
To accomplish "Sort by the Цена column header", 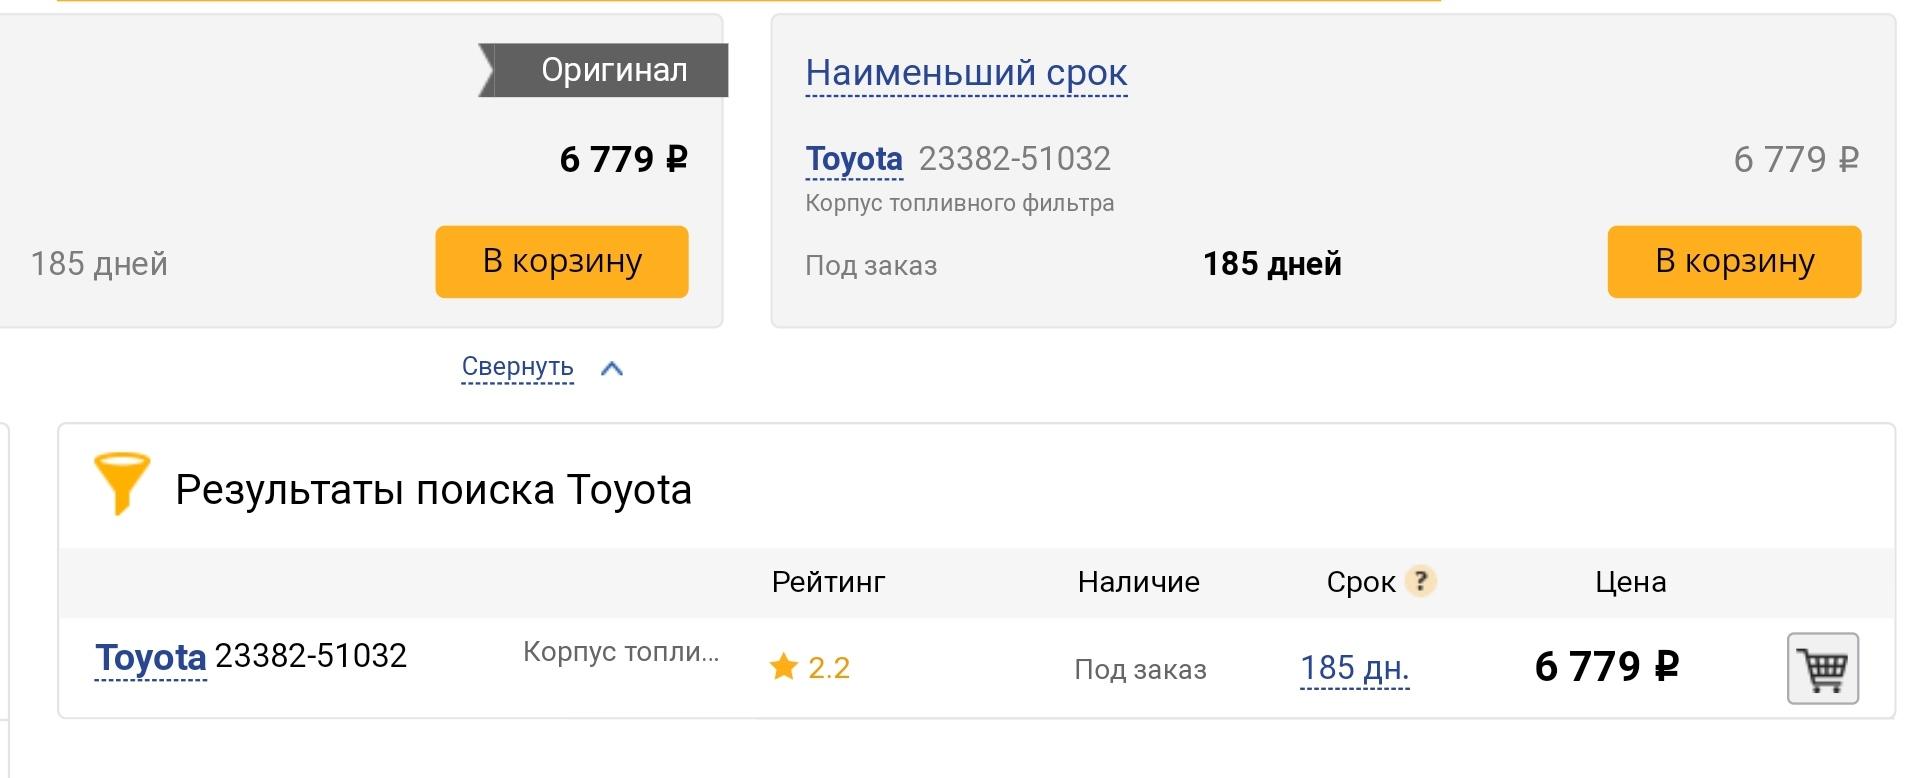I will 1630,582.
